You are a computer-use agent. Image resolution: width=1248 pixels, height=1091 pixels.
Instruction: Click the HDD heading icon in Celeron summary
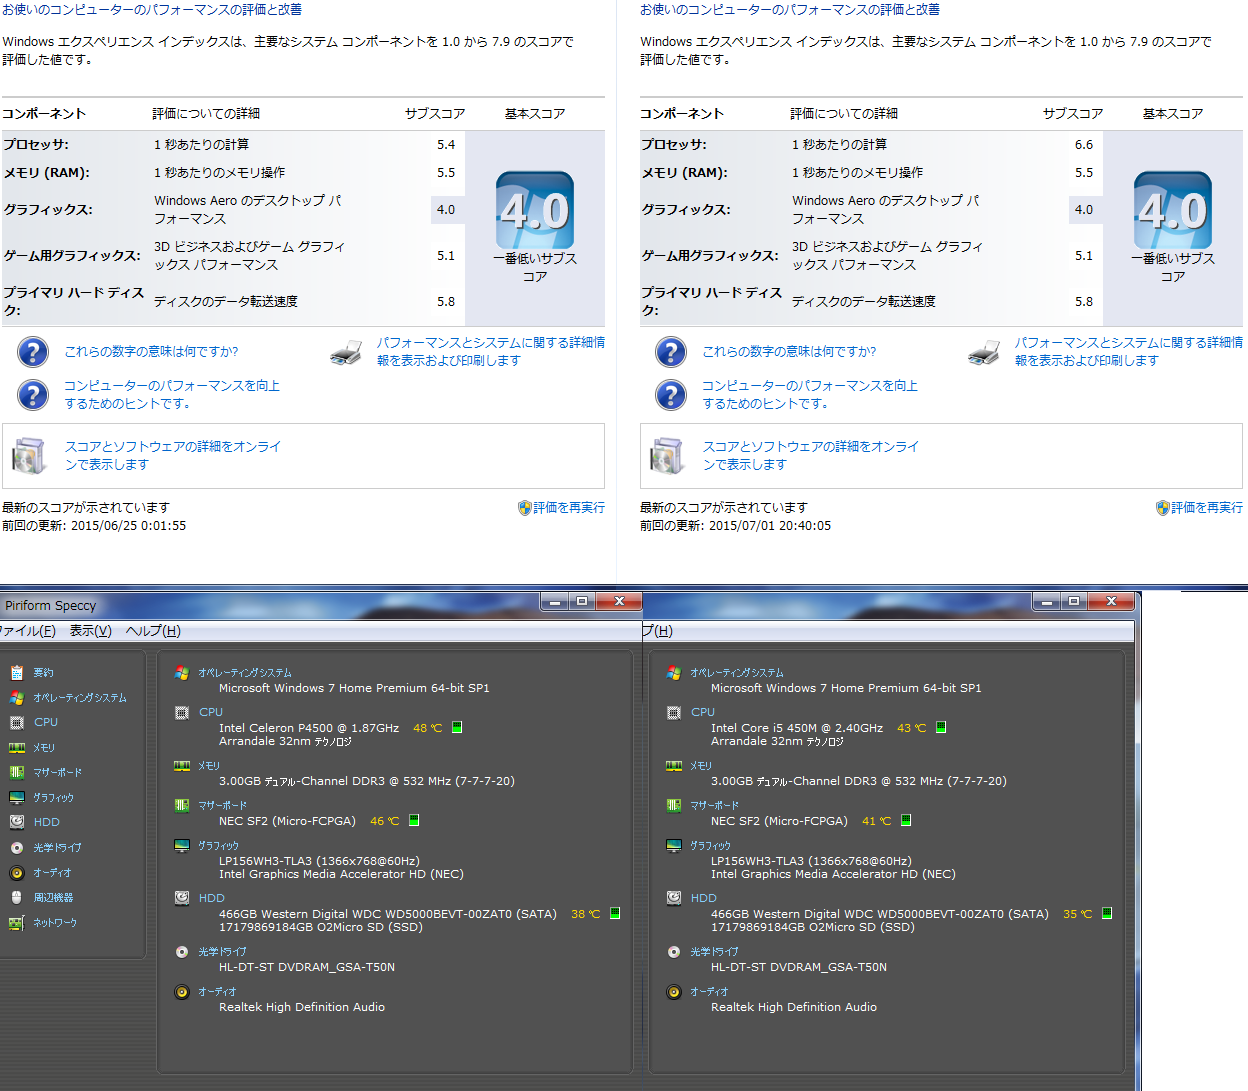[x=182, y=898]
